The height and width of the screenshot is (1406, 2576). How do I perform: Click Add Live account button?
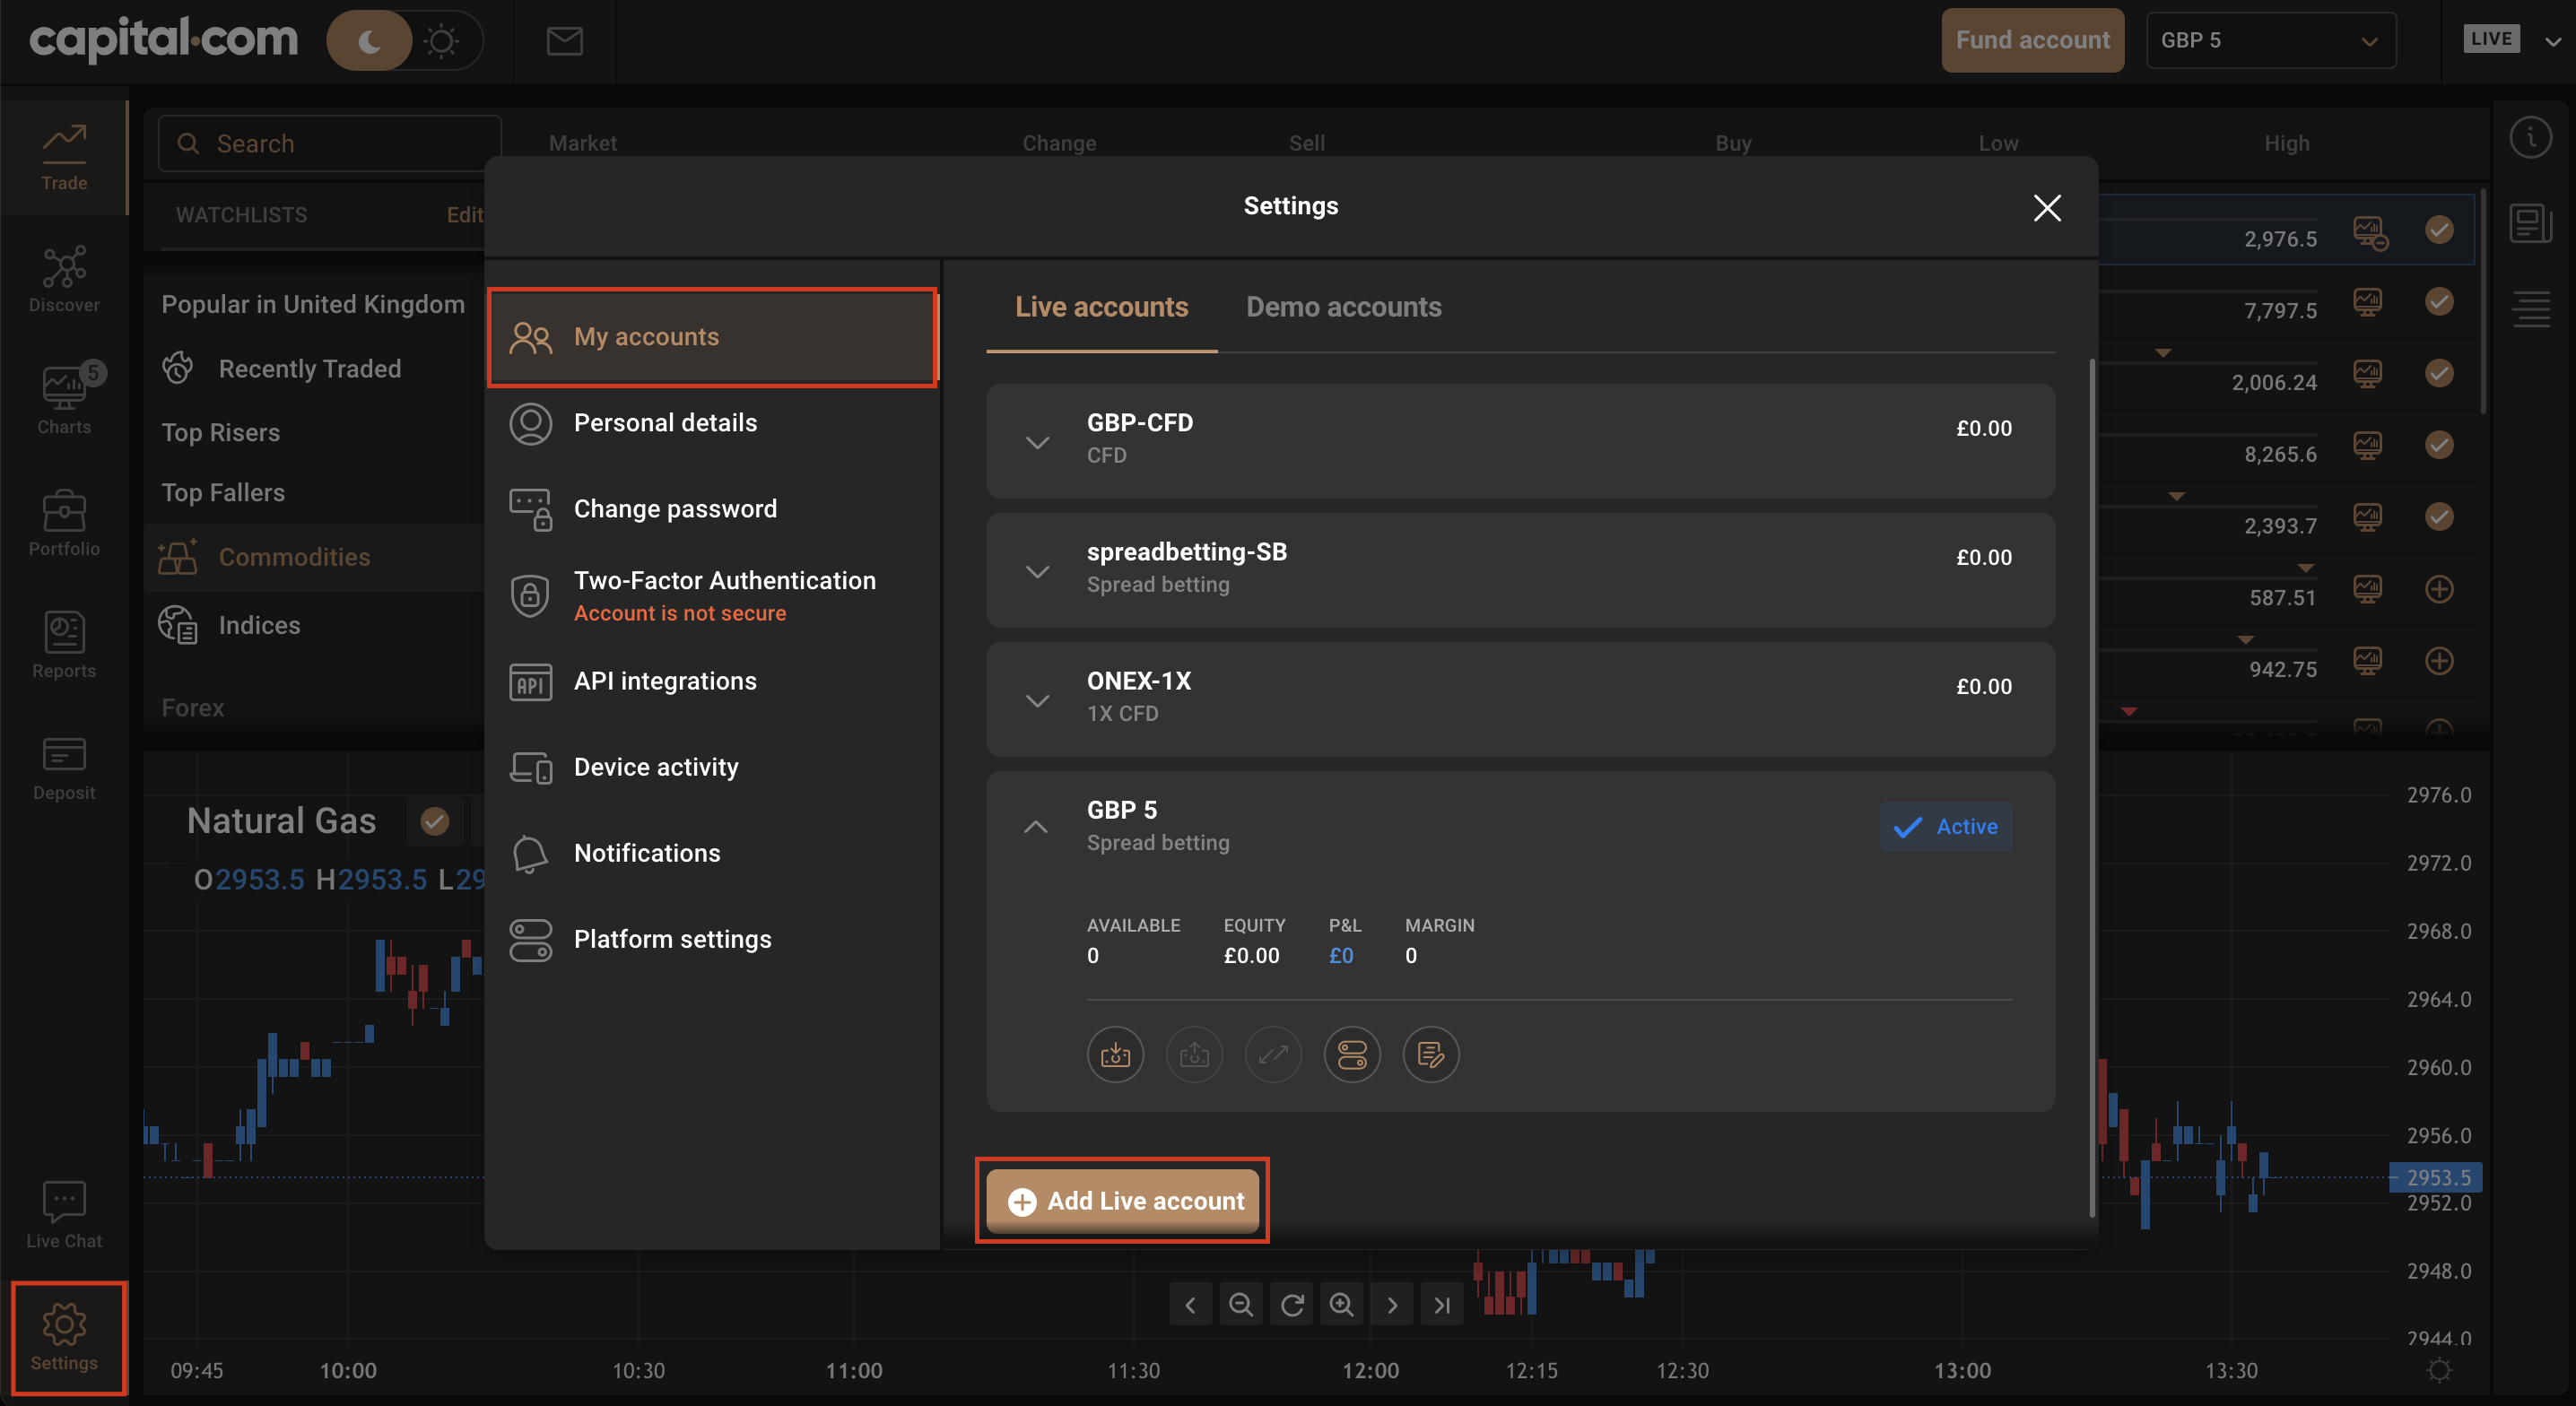point(1123,1200)
